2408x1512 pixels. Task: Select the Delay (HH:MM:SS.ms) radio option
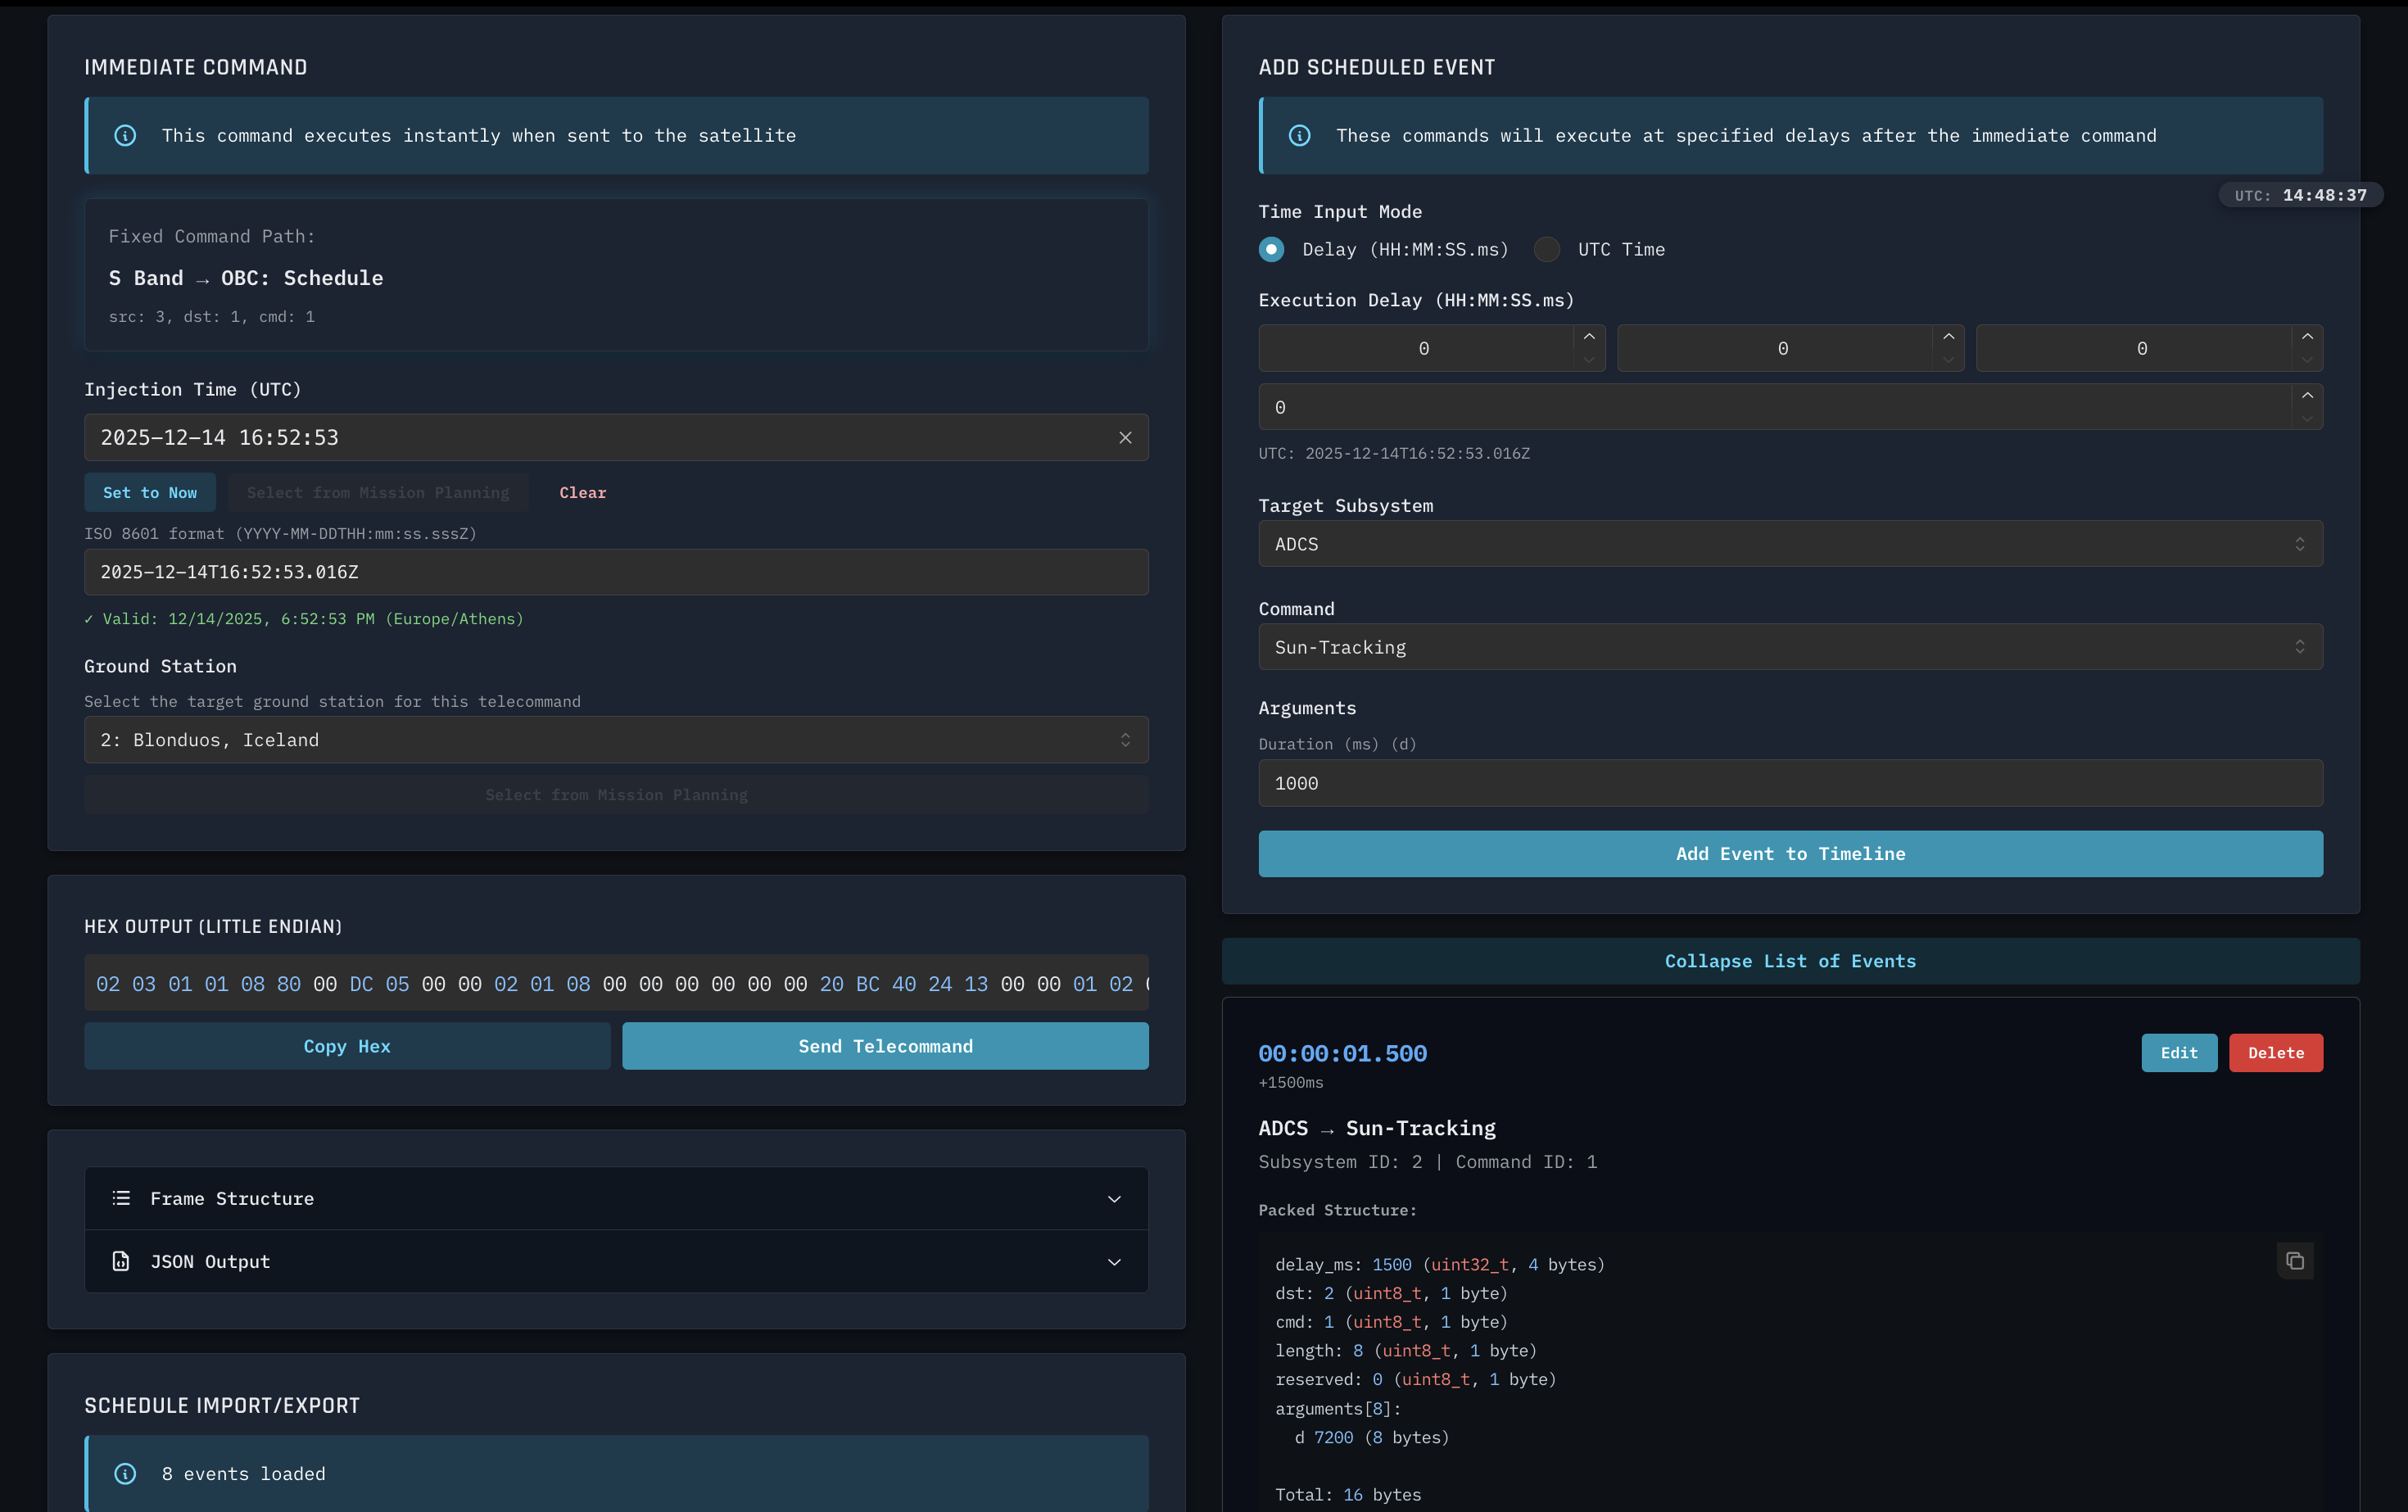(x=1271, y=250)
